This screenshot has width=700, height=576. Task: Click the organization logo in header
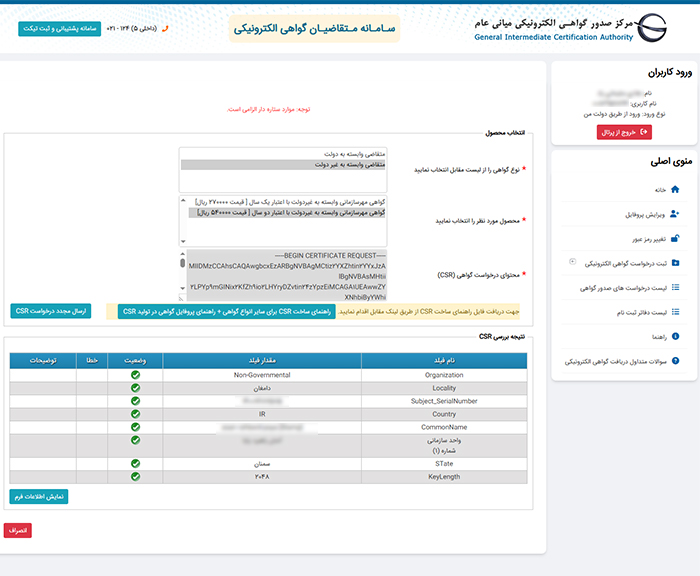point(651,28)
